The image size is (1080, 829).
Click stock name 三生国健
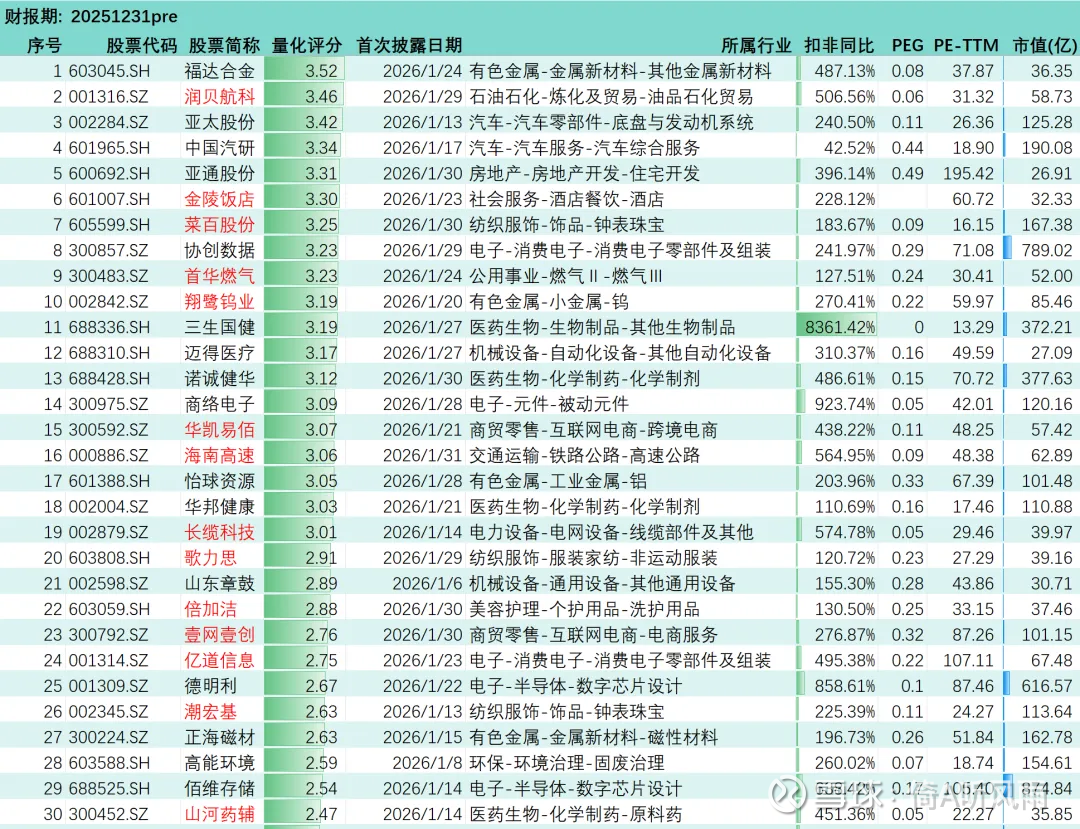click(220, 327)
